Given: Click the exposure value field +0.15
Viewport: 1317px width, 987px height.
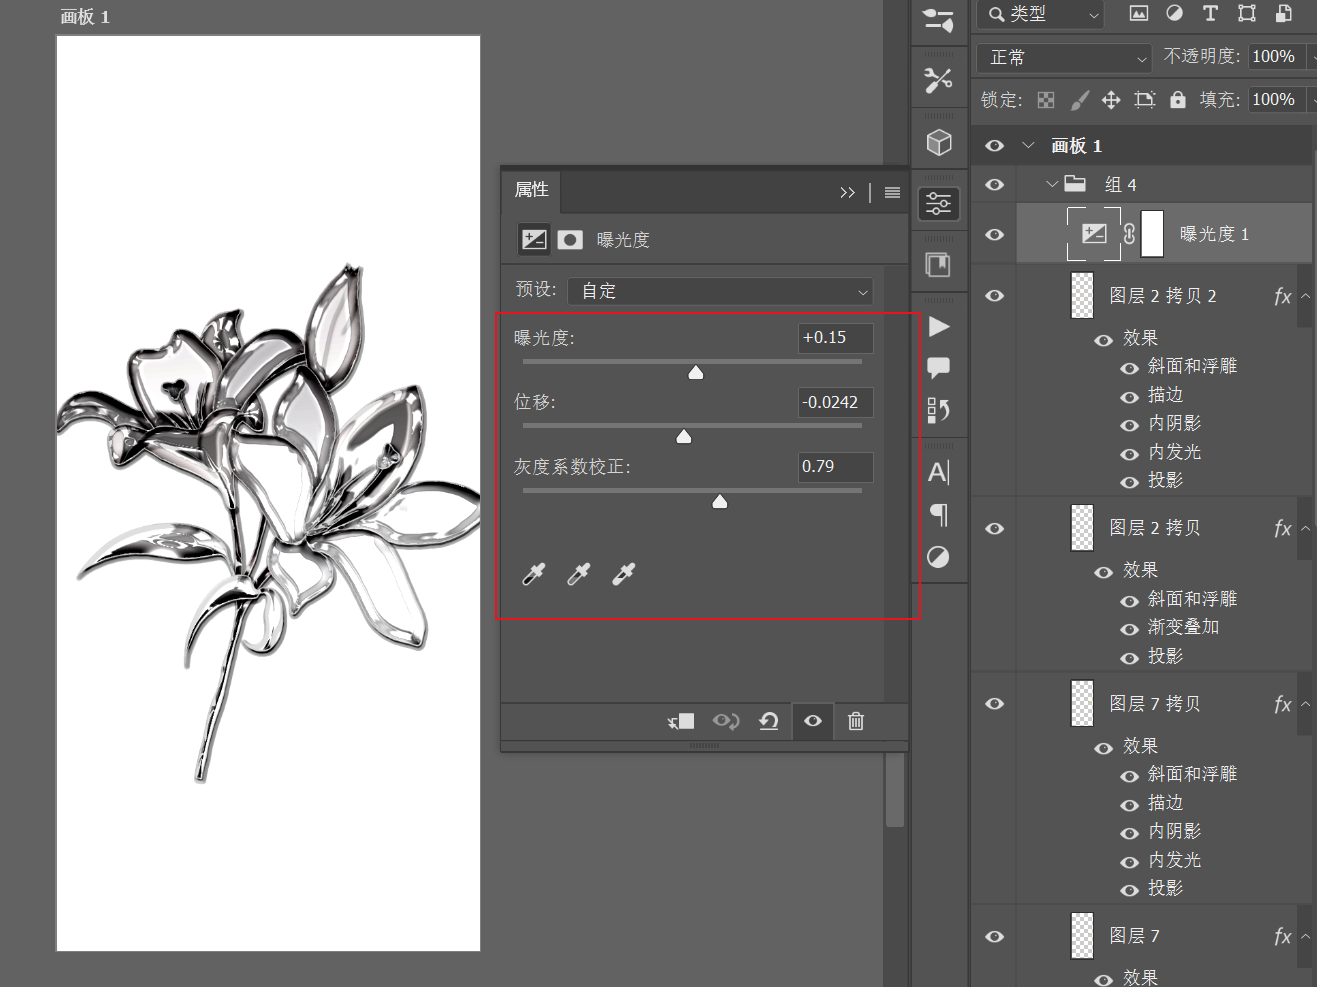Looking at the screenshot, I should (835, 338).
